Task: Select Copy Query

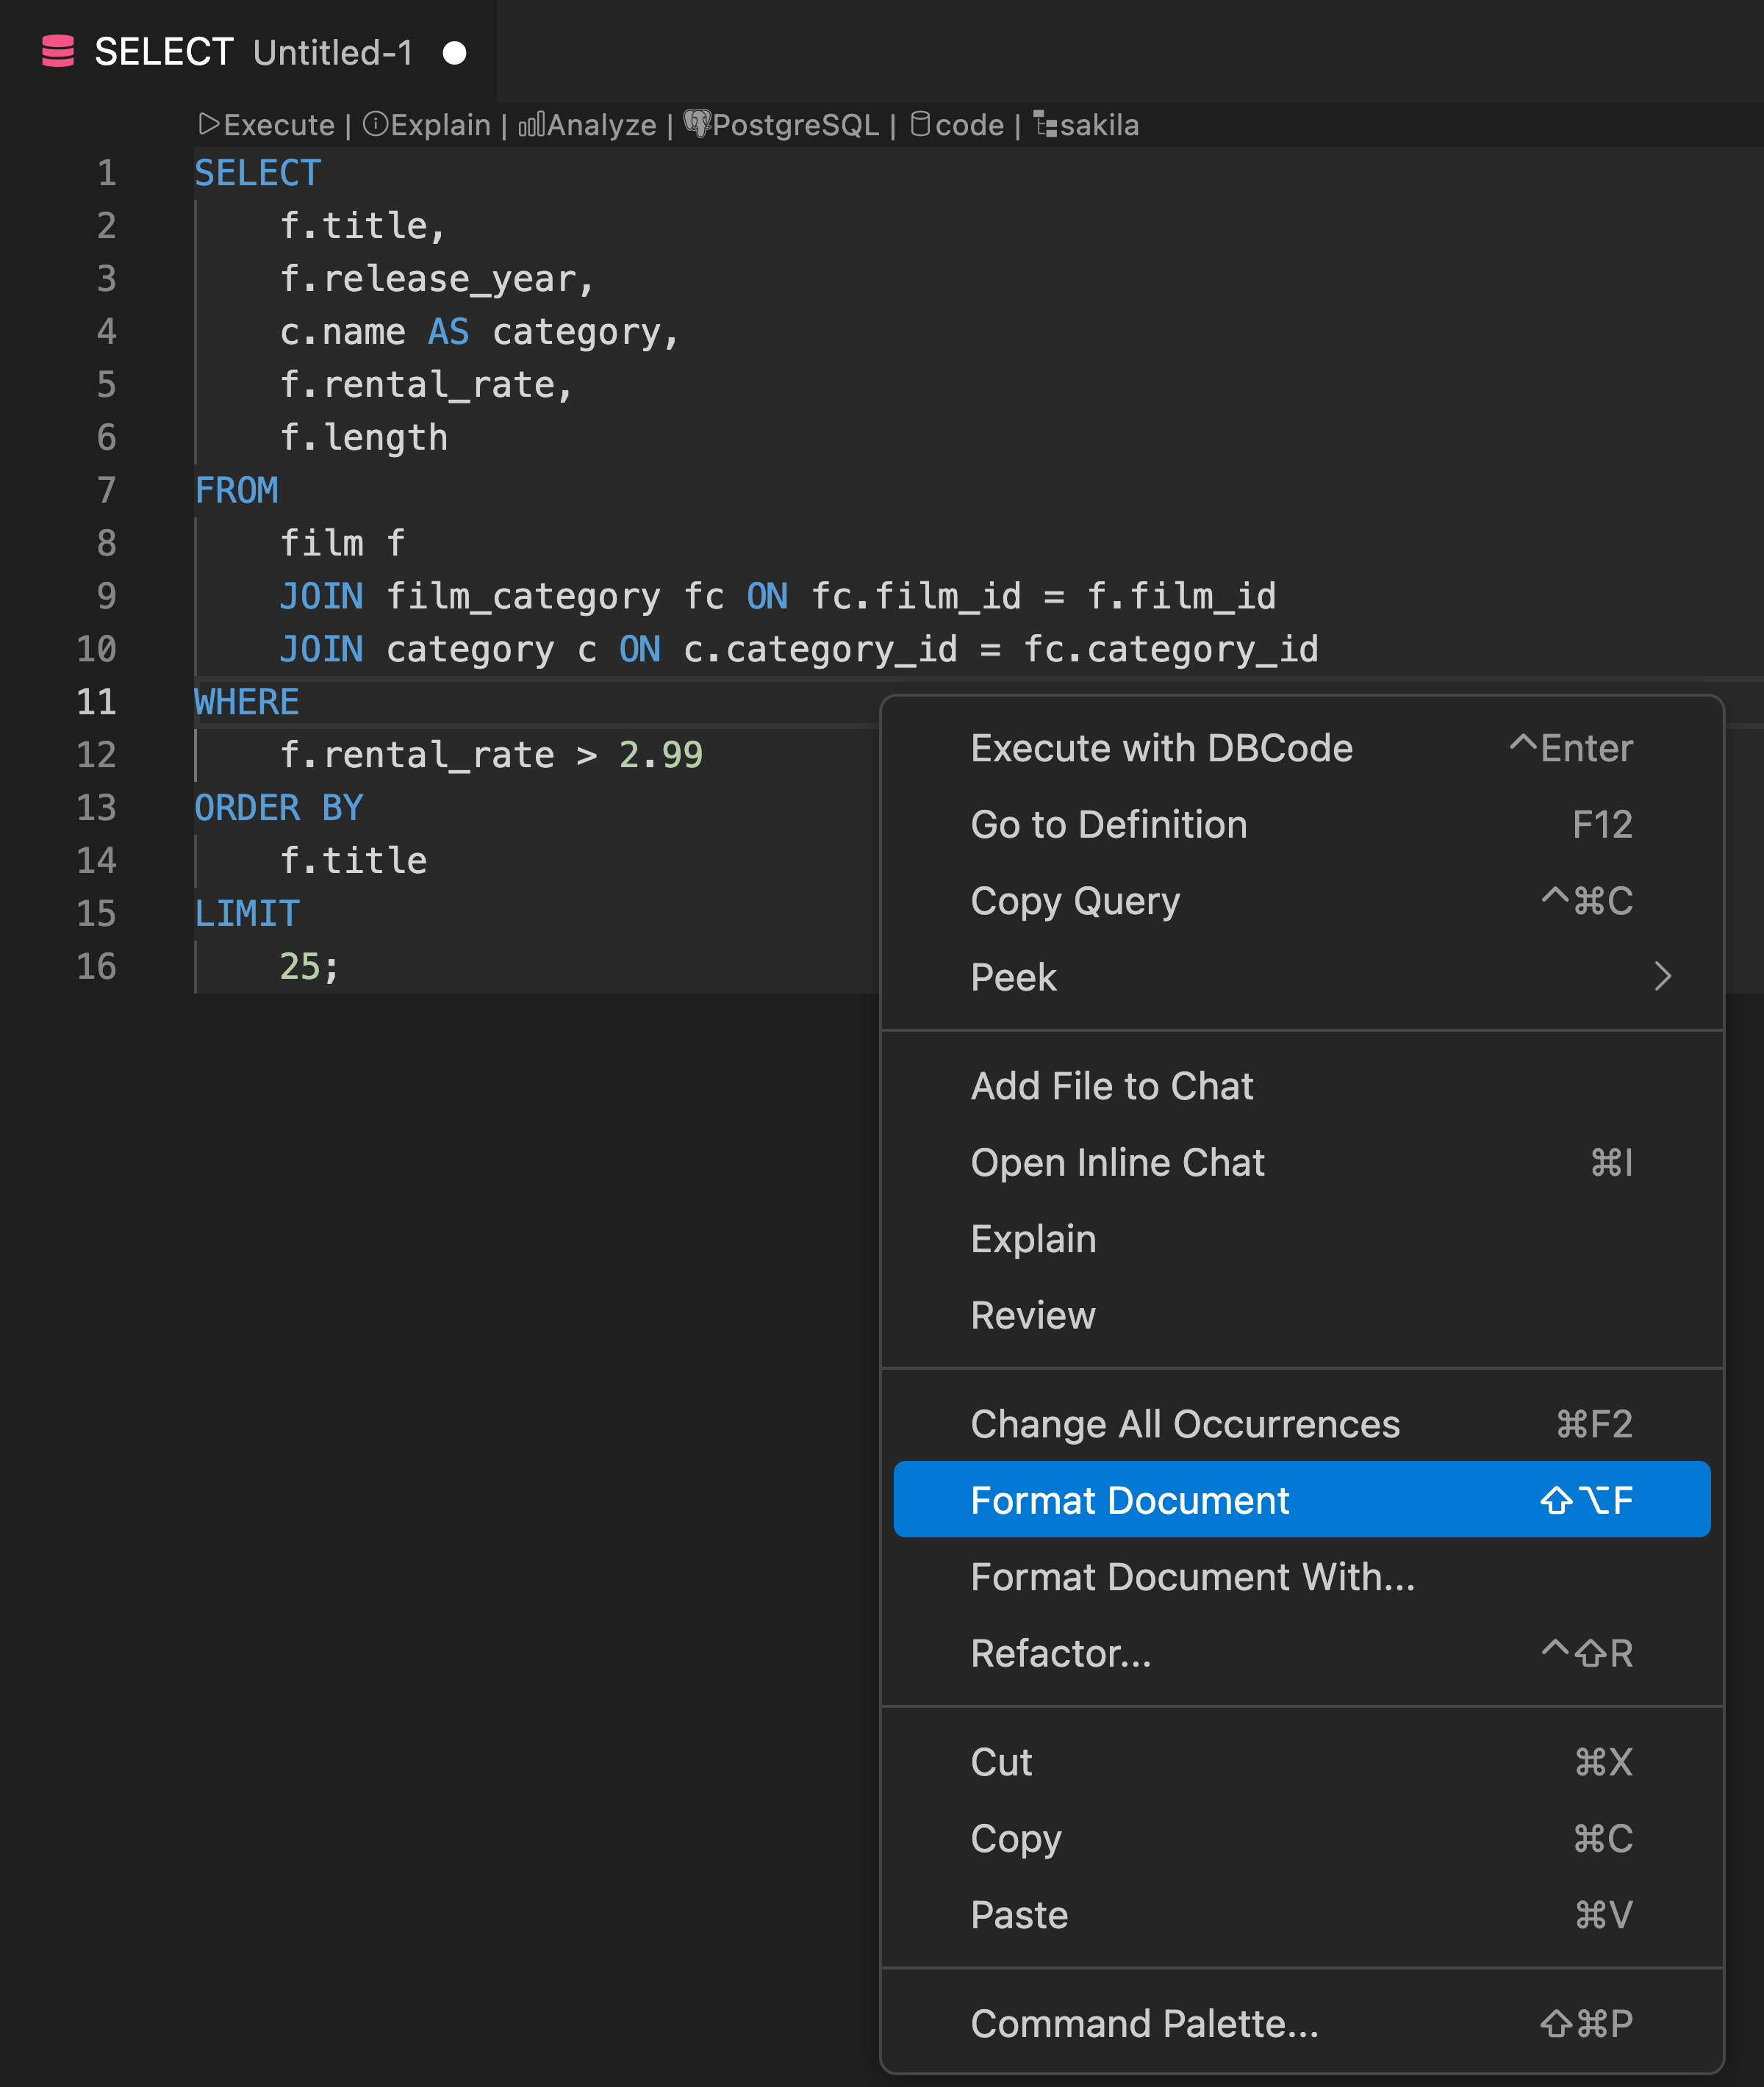Action: pos(1074,901)
